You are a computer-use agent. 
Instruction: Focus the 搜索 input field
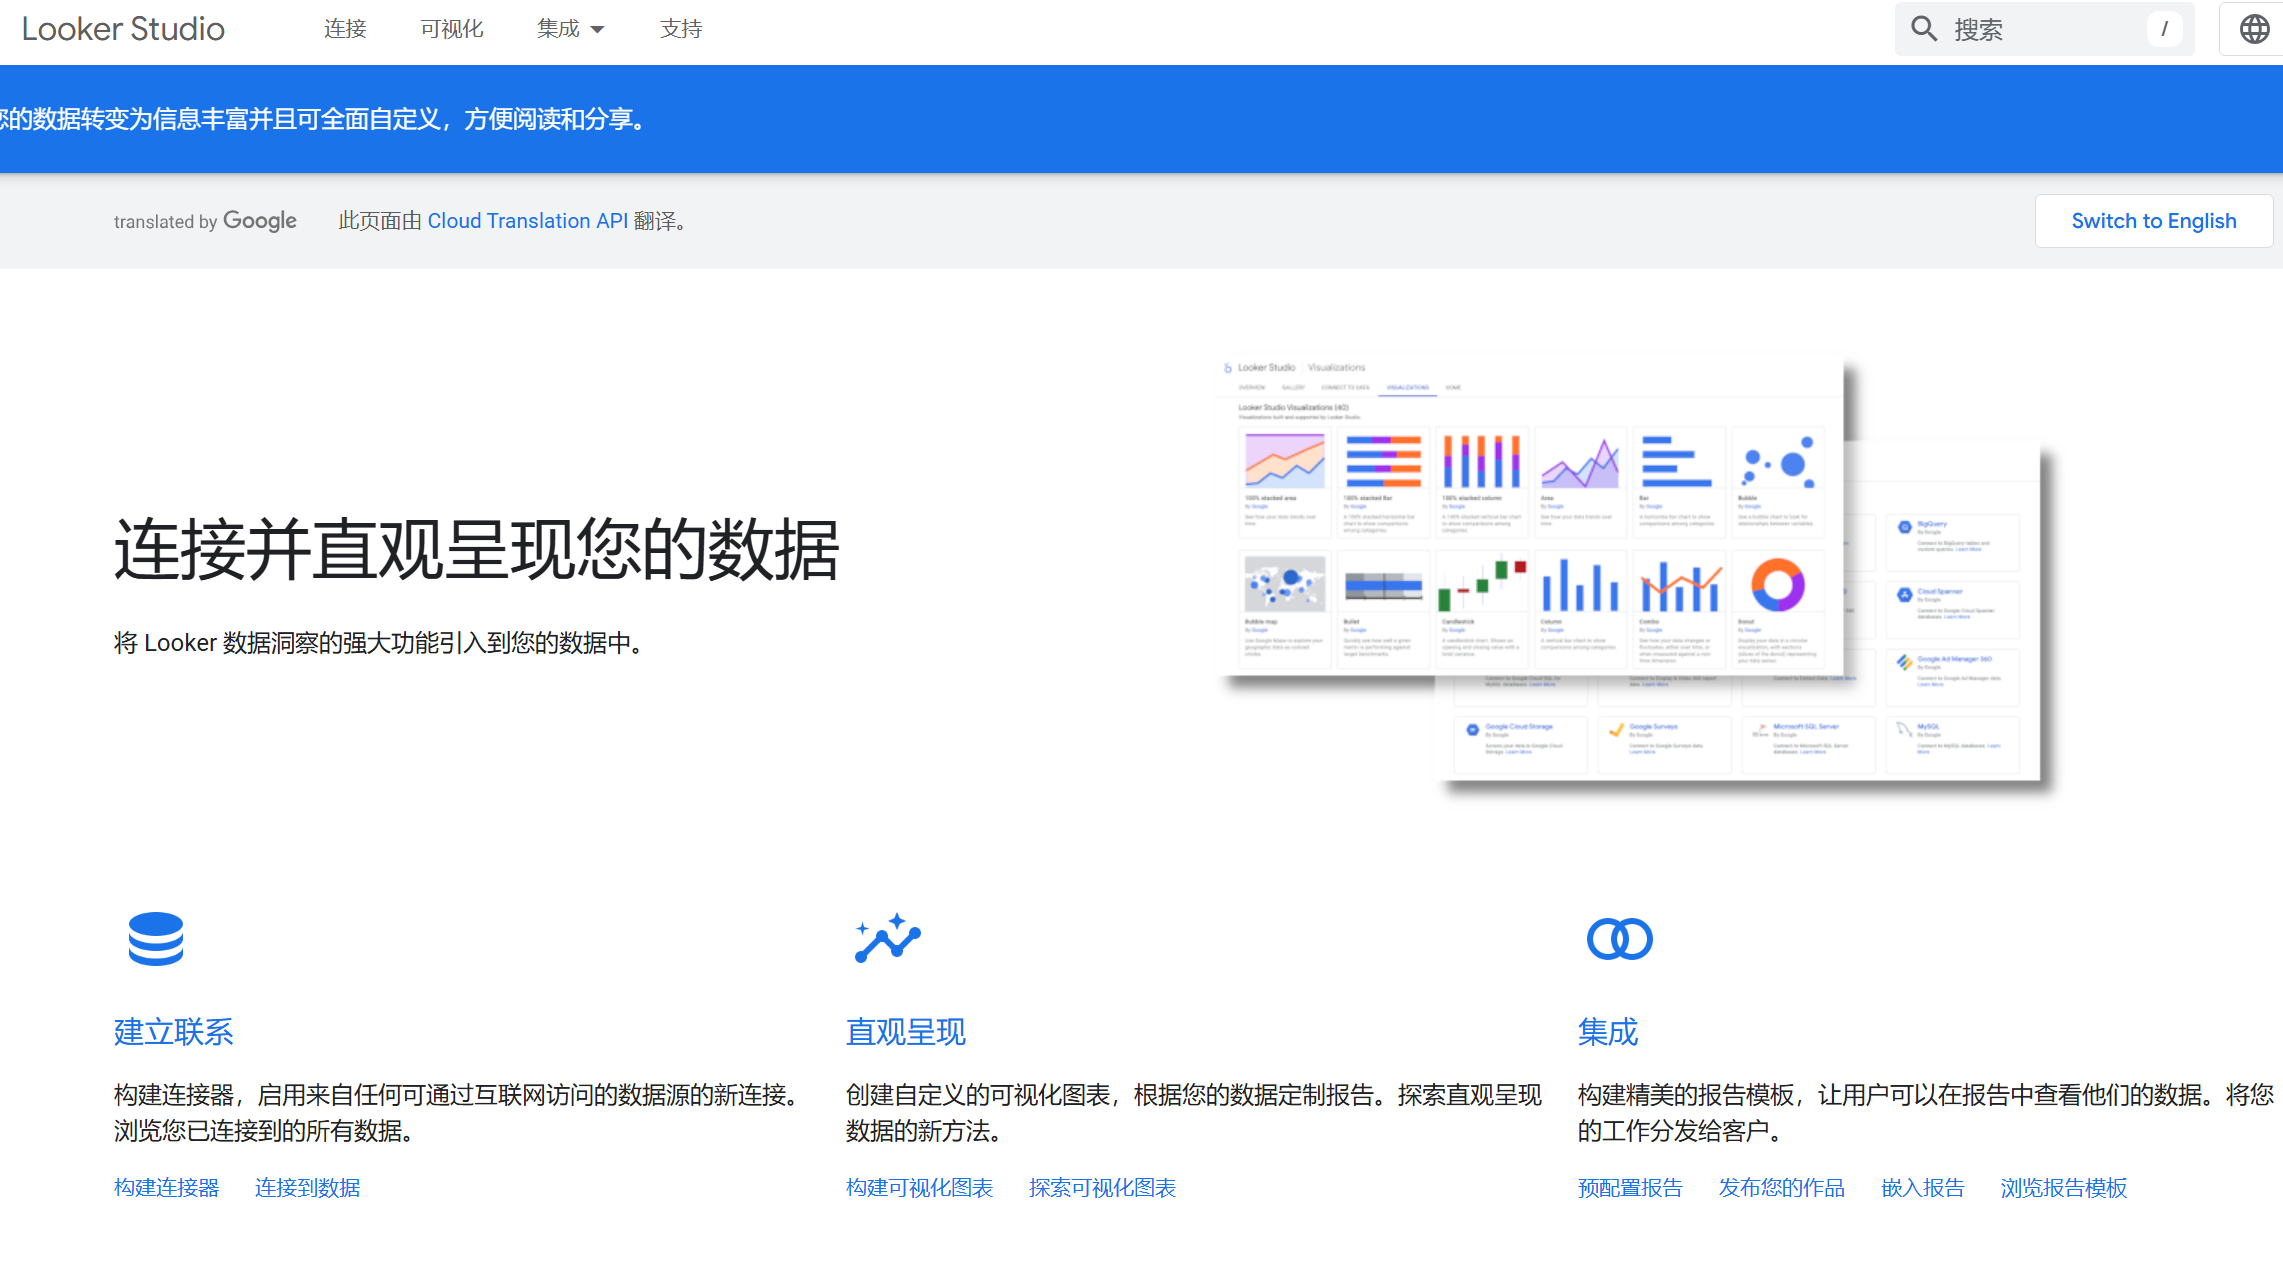point(2044,29)
